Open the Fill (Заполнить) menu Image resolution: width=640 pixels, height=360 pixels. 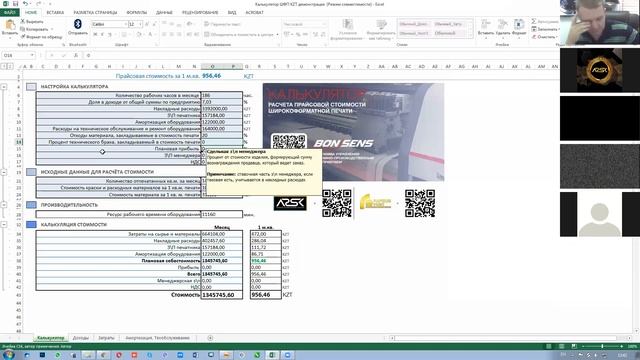[545, 29]
